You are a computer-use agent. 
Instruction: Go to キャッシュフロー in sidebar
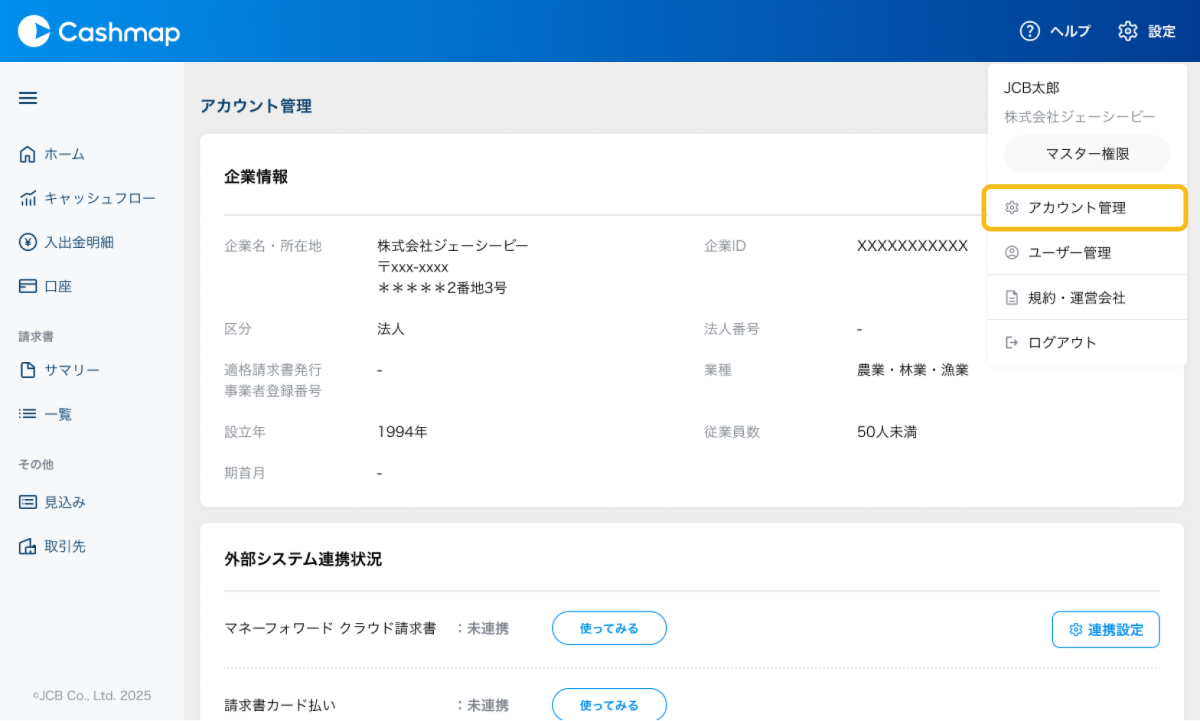click(98, 198)
